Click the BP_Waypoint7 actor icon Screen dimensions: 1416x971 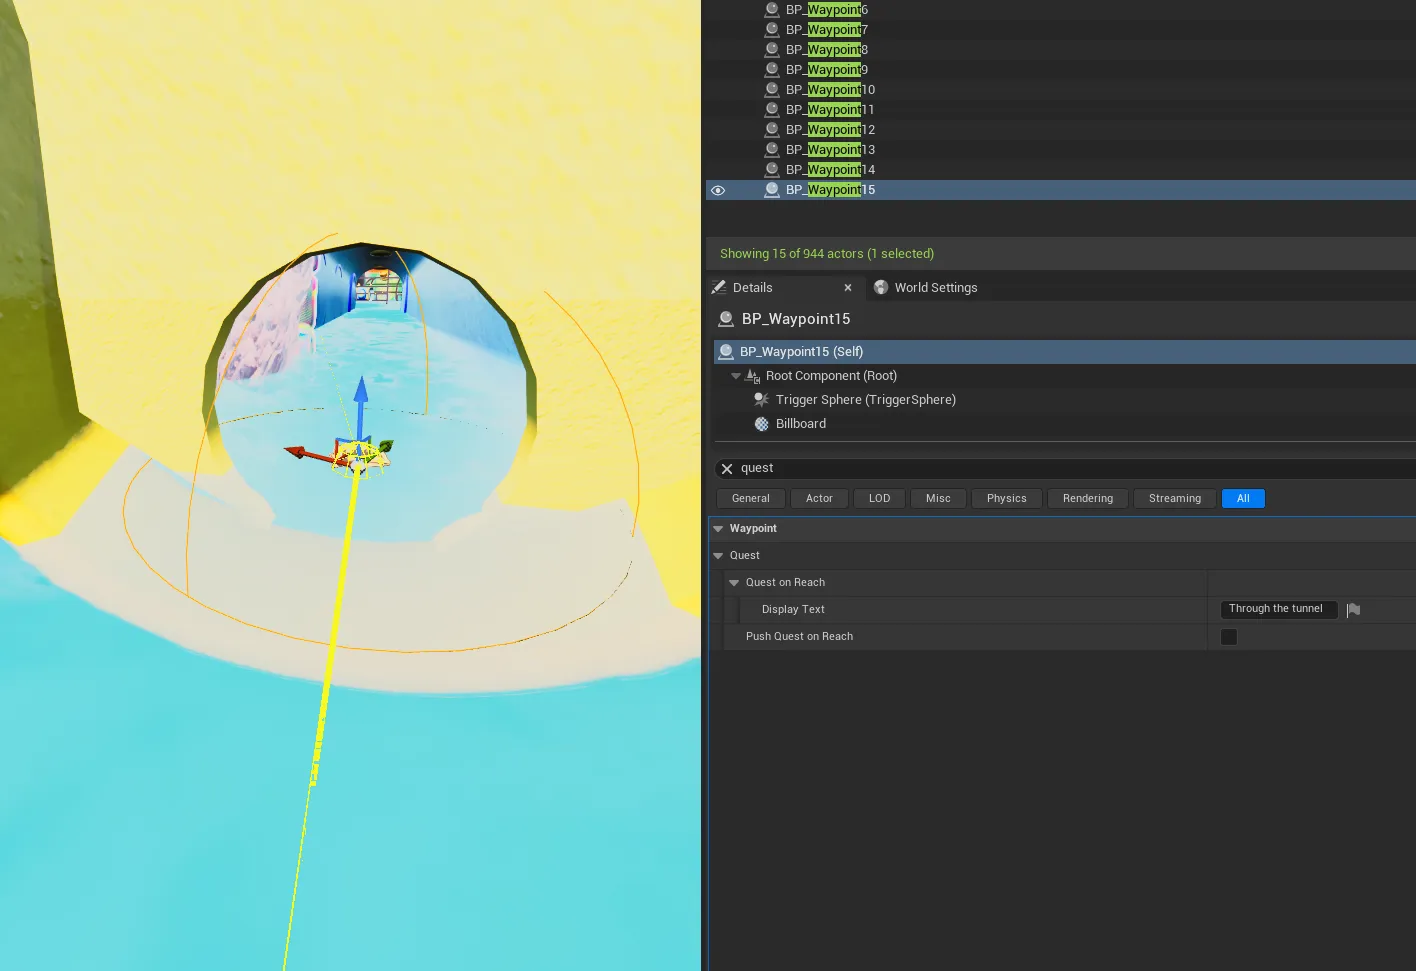[x=772, y=30]
